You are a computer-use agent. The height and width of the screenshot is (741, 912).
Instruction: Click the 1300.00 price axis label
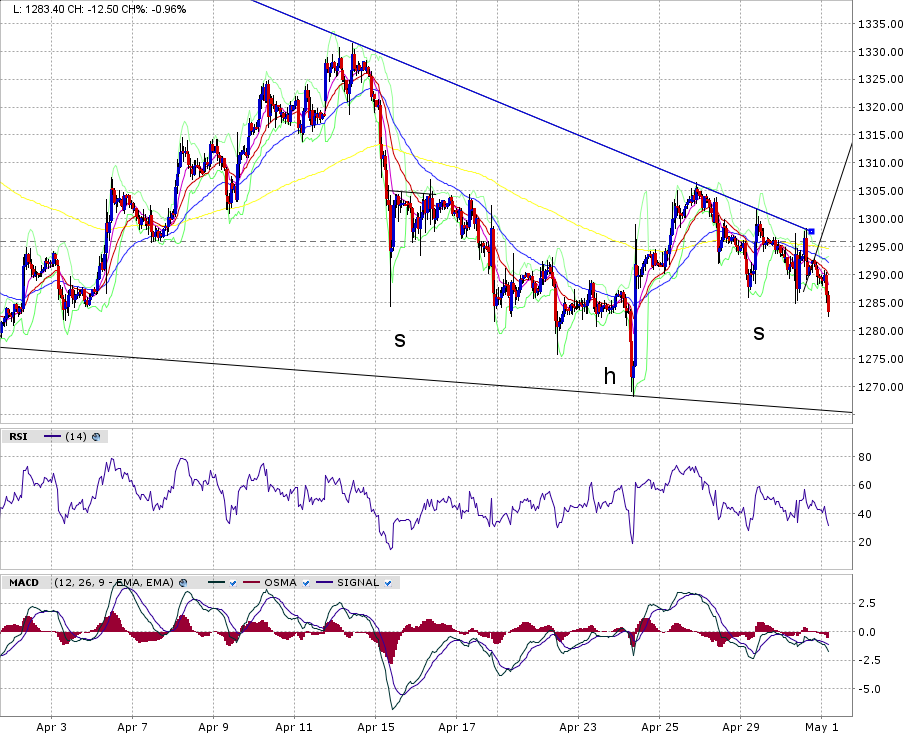coord(881,219)
